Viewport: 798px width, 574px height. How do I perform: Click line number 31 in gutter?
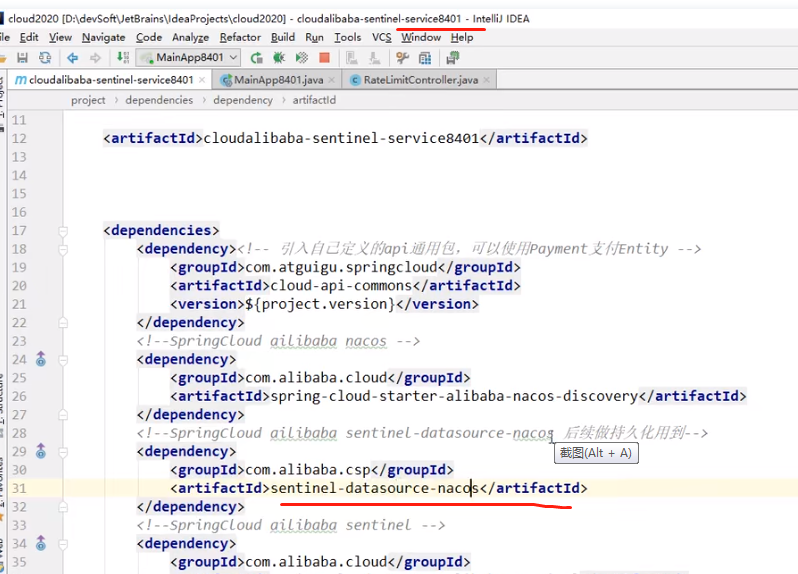point(19,488)
